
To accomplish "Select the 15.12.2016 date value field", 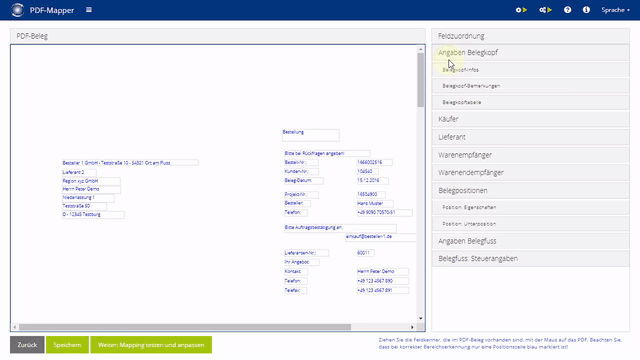I will point(373,180).
